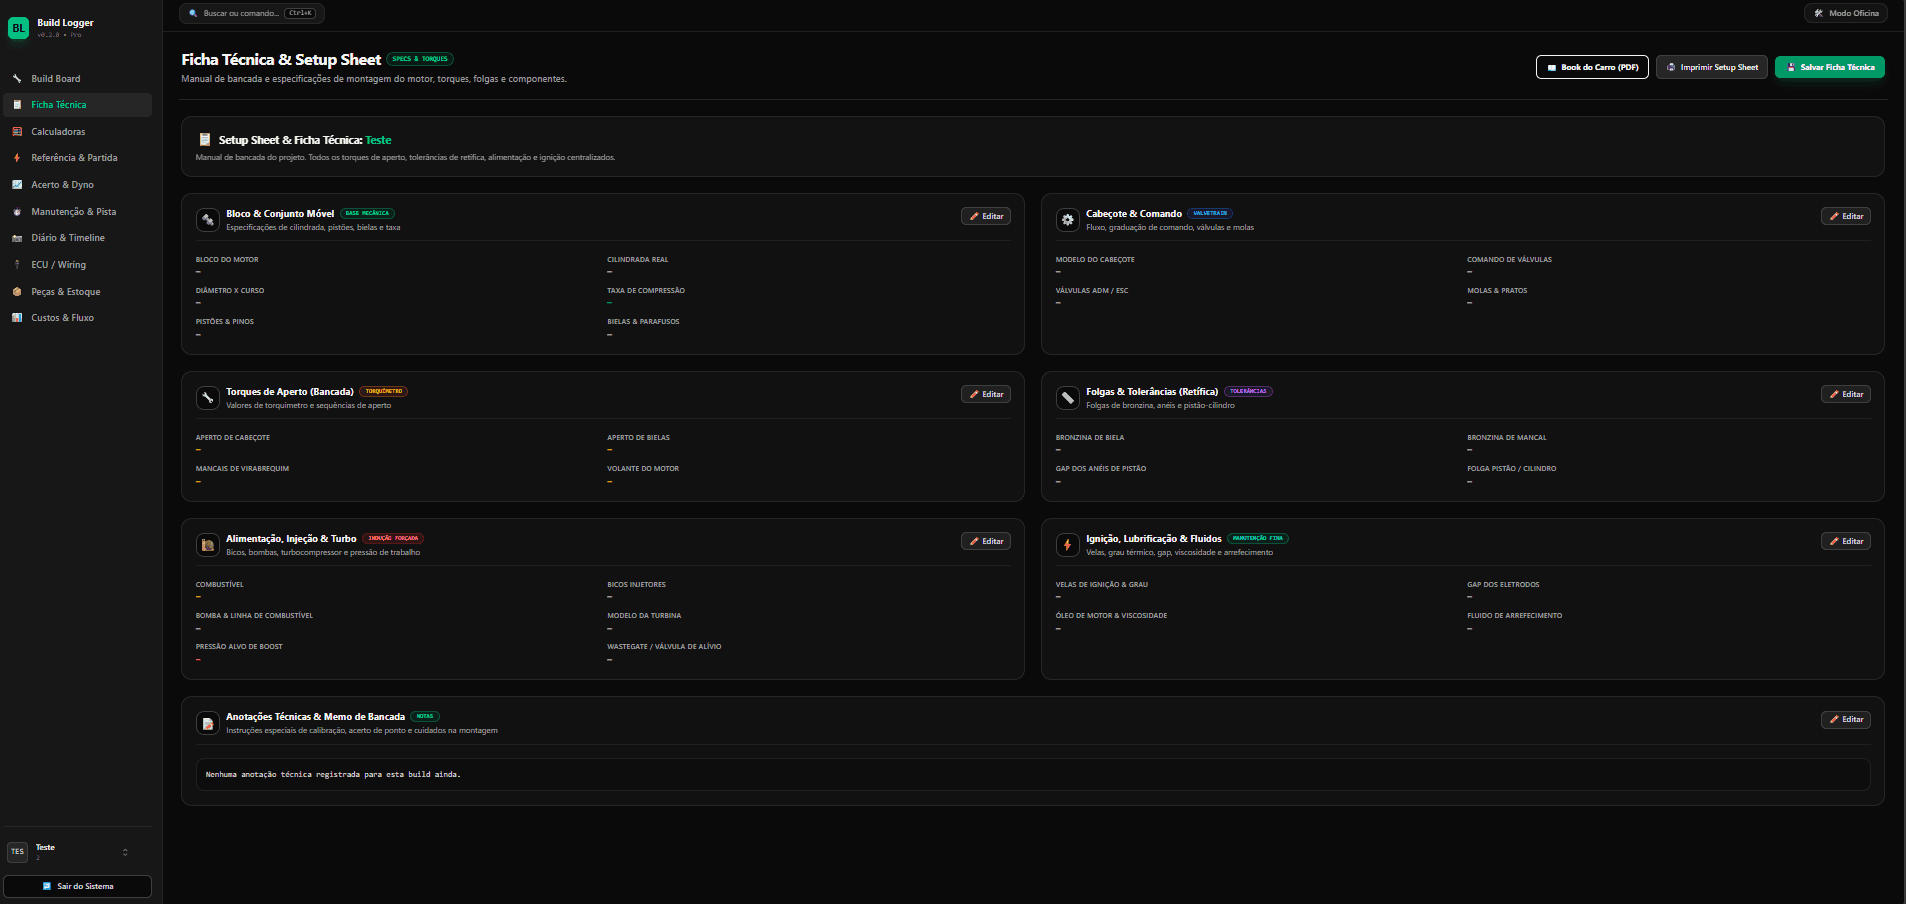The image size is (1906, 904).
Task: Toggle Modo Oficina mode
Action: click(1846, 13)
